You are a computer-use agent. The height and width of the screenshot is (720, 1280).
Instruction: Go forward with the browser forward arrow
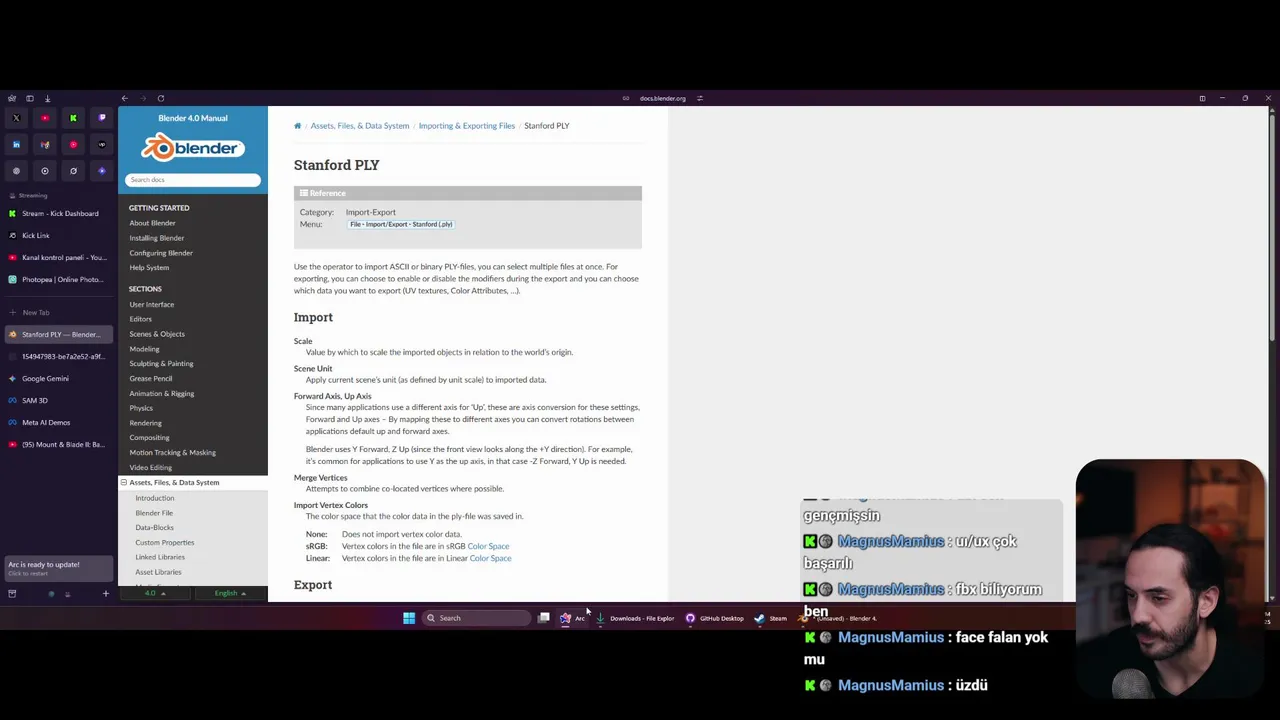point(143,98)
